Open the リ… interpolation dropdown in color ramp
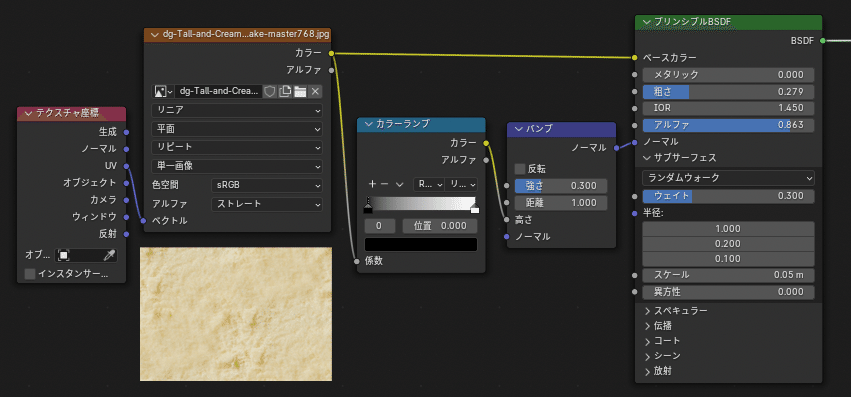 coord(461,184)
